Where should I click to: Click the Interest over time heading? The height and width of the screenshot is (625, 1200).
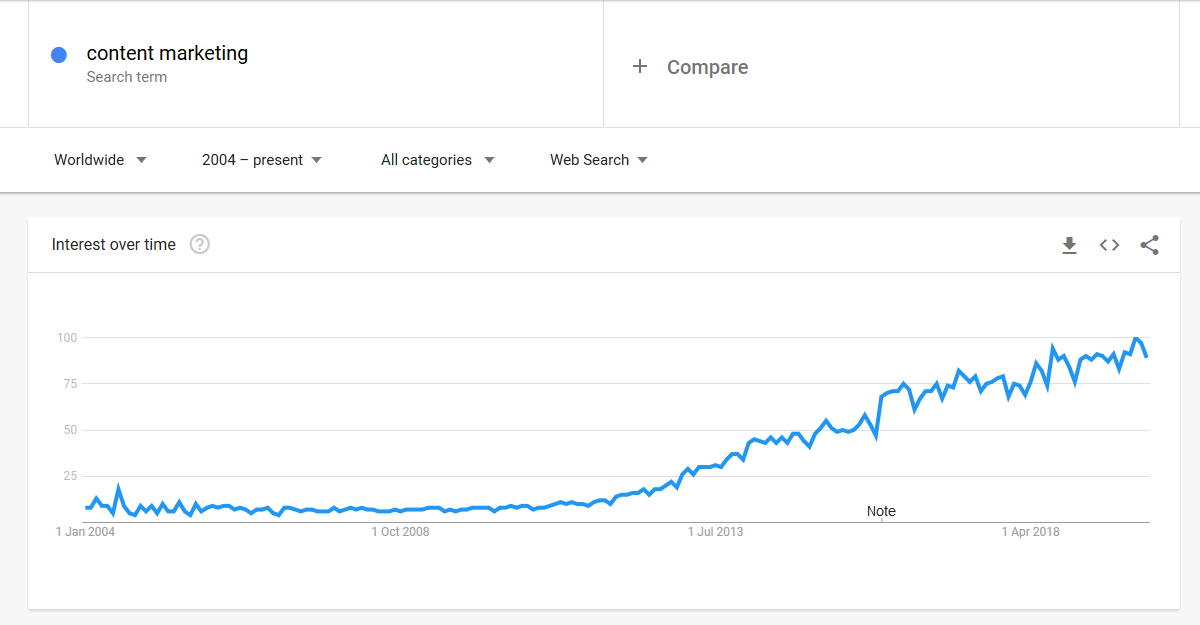(x=114, y=244)
